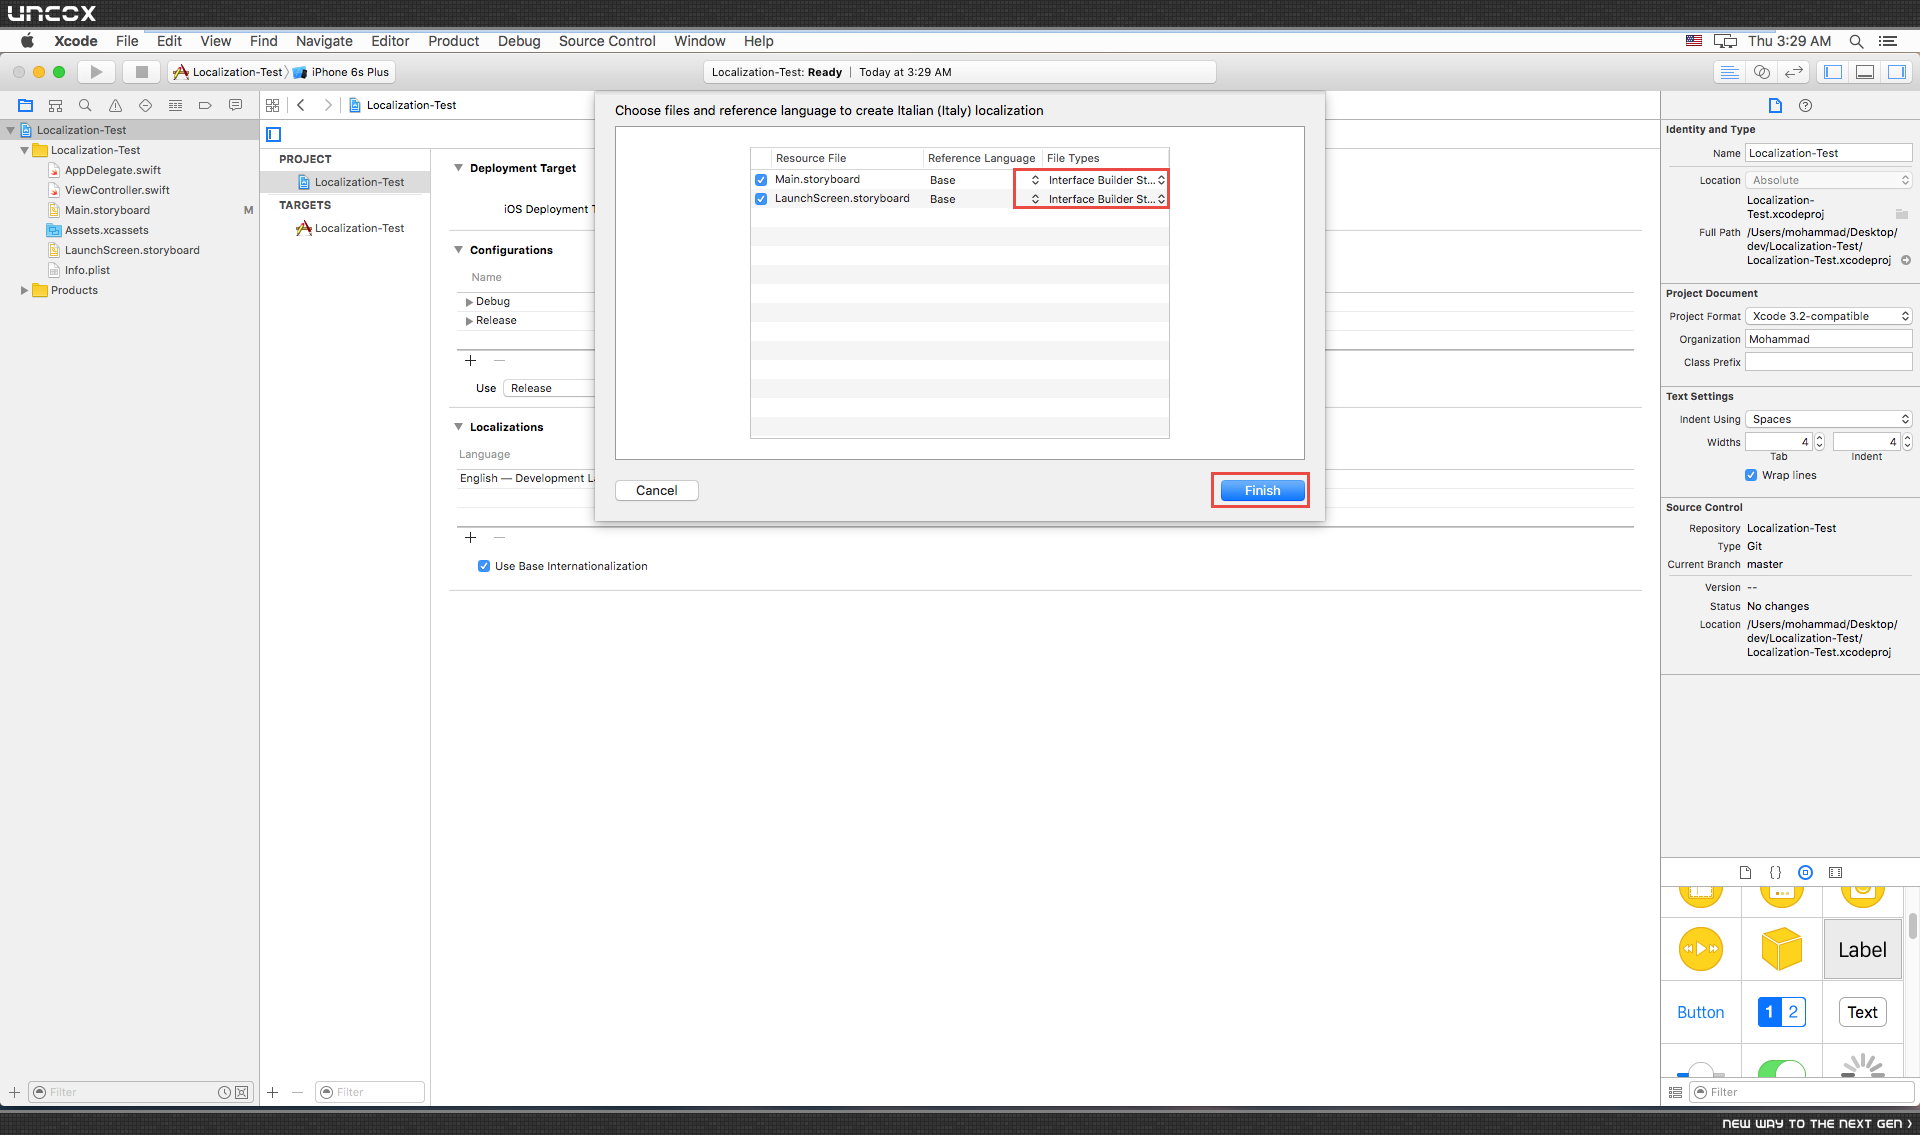
Task: Toggle the Navigator panel visibility
Action: (x=1833, y=72)
